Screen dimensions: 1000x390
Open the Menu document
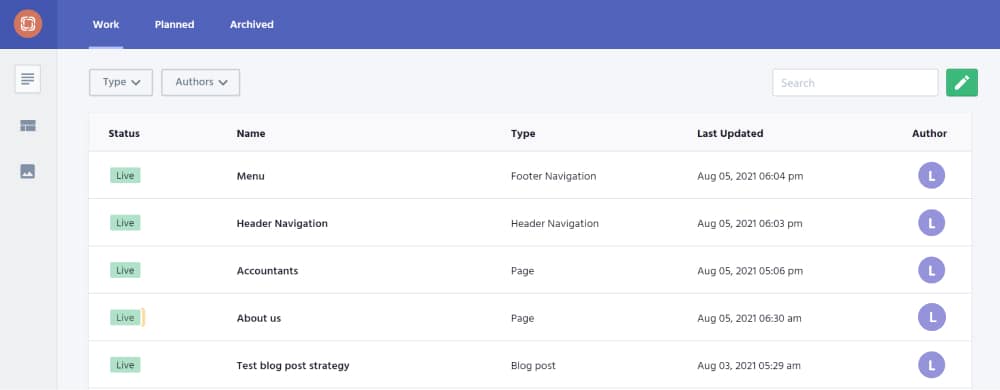click(251, 176)
